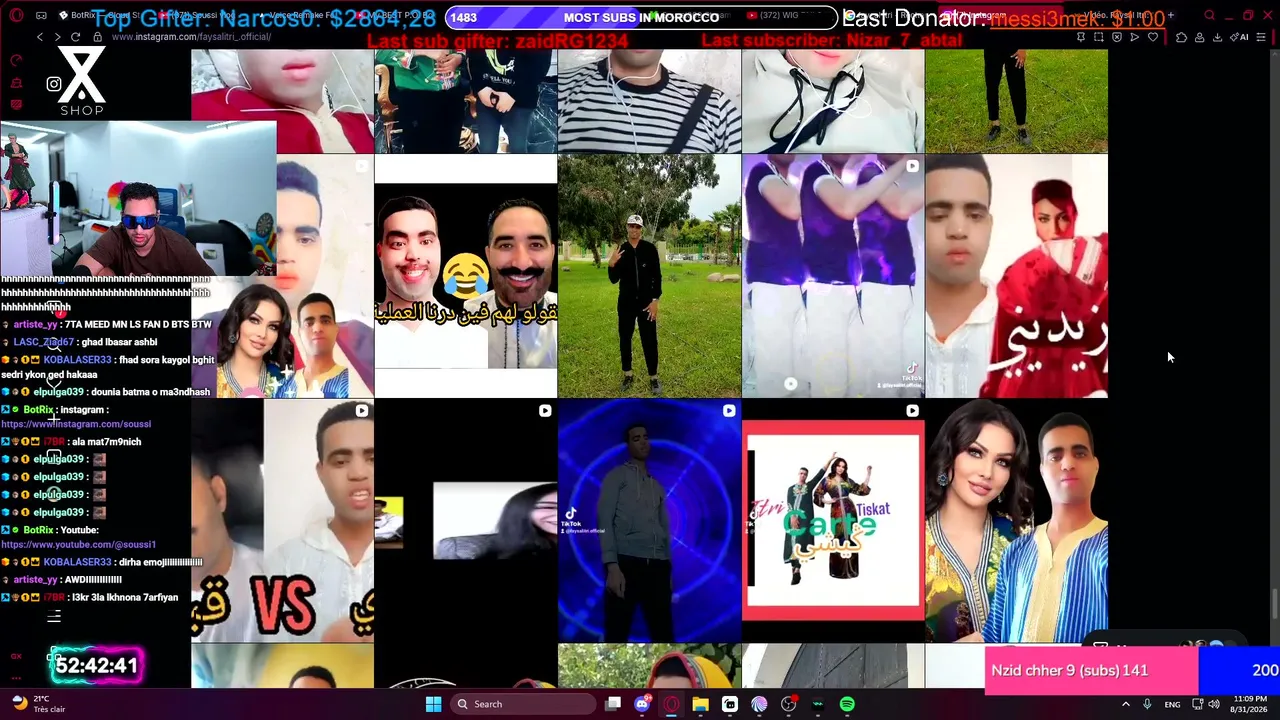Viewport: 1280px width, 720px height.
Task: Open post of woman beside man in blue
Action: pyautogui.click(x=1016, y=520)
